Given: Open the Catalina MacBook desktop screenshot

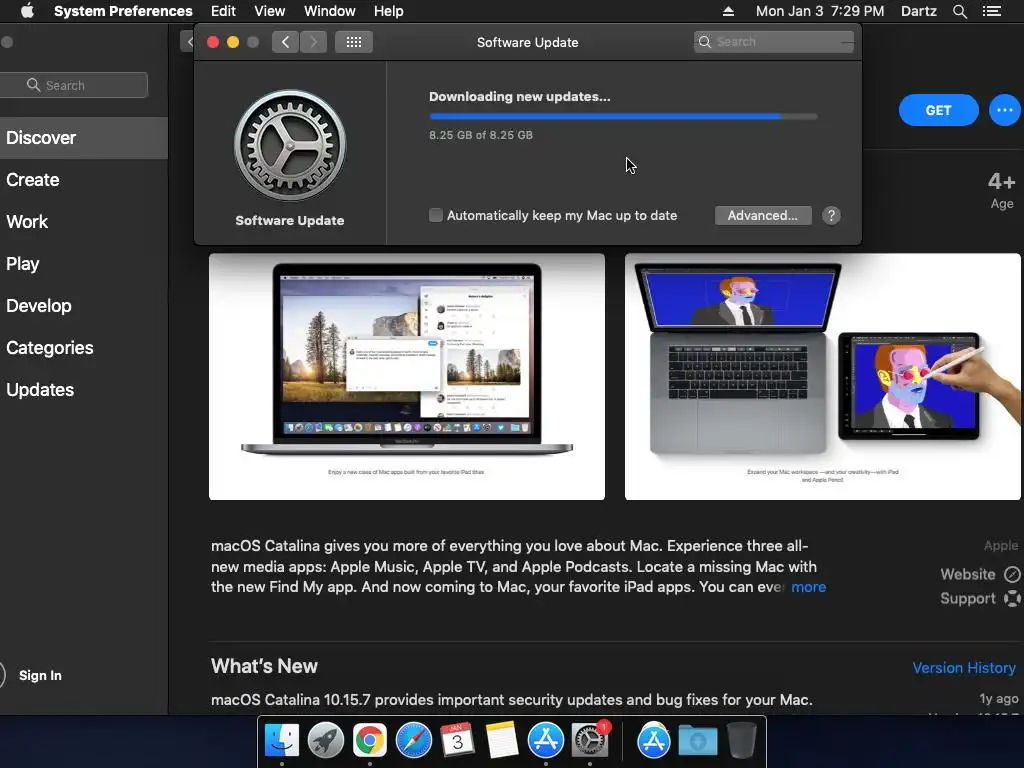Looking at the screenshot, I should [x=407, y=377].
